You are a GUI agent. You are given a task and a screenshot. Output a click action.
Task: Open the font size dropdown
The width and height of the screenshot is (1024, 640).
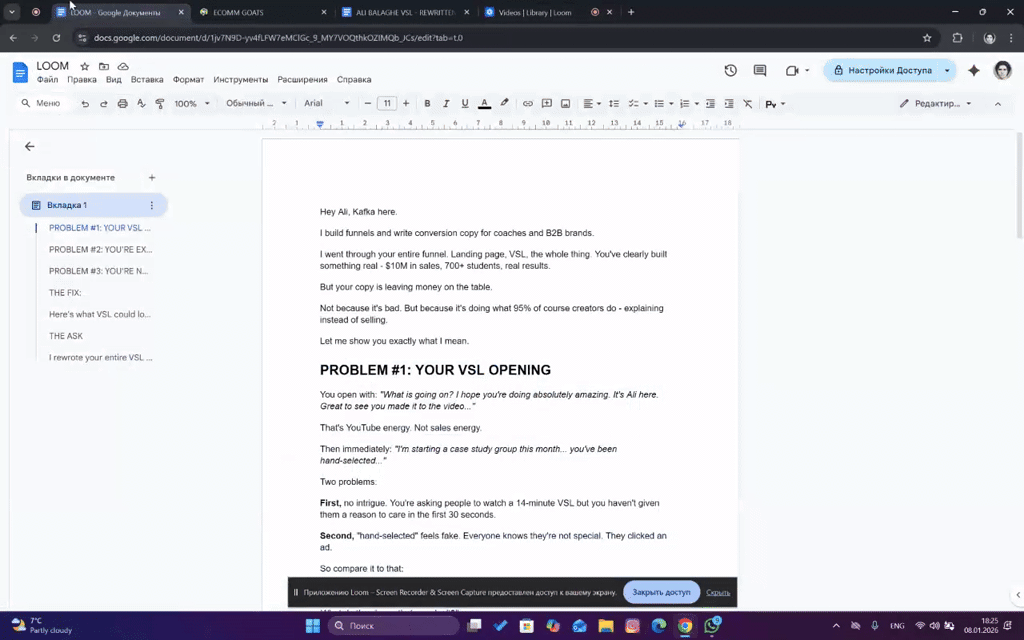[x=388, y=103]
